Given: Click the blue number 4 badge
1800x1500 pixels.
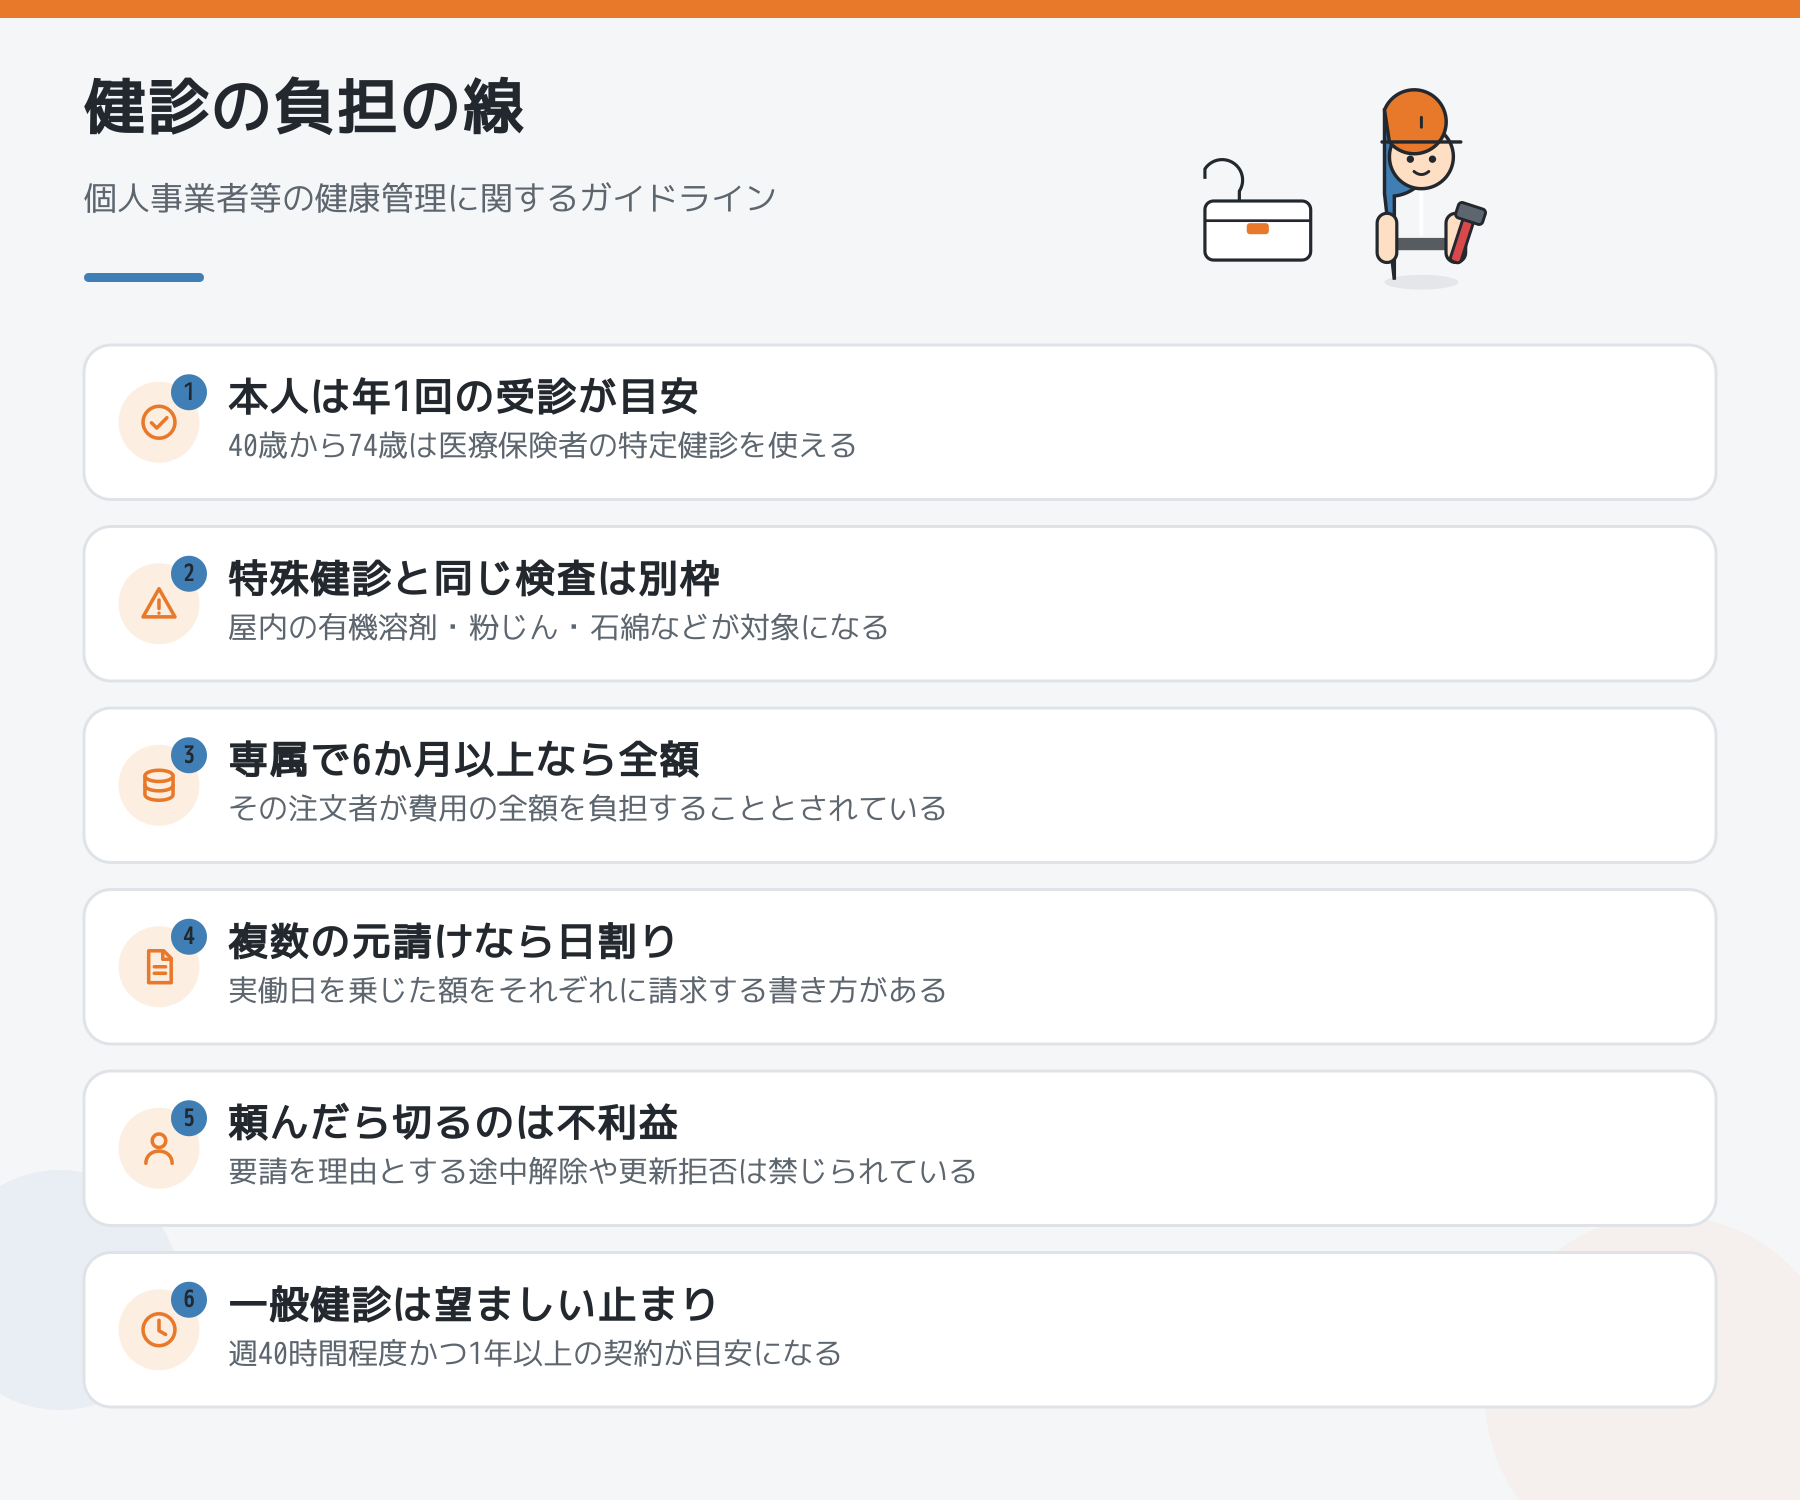Looking at the screenshot, I should click(189, 937).
